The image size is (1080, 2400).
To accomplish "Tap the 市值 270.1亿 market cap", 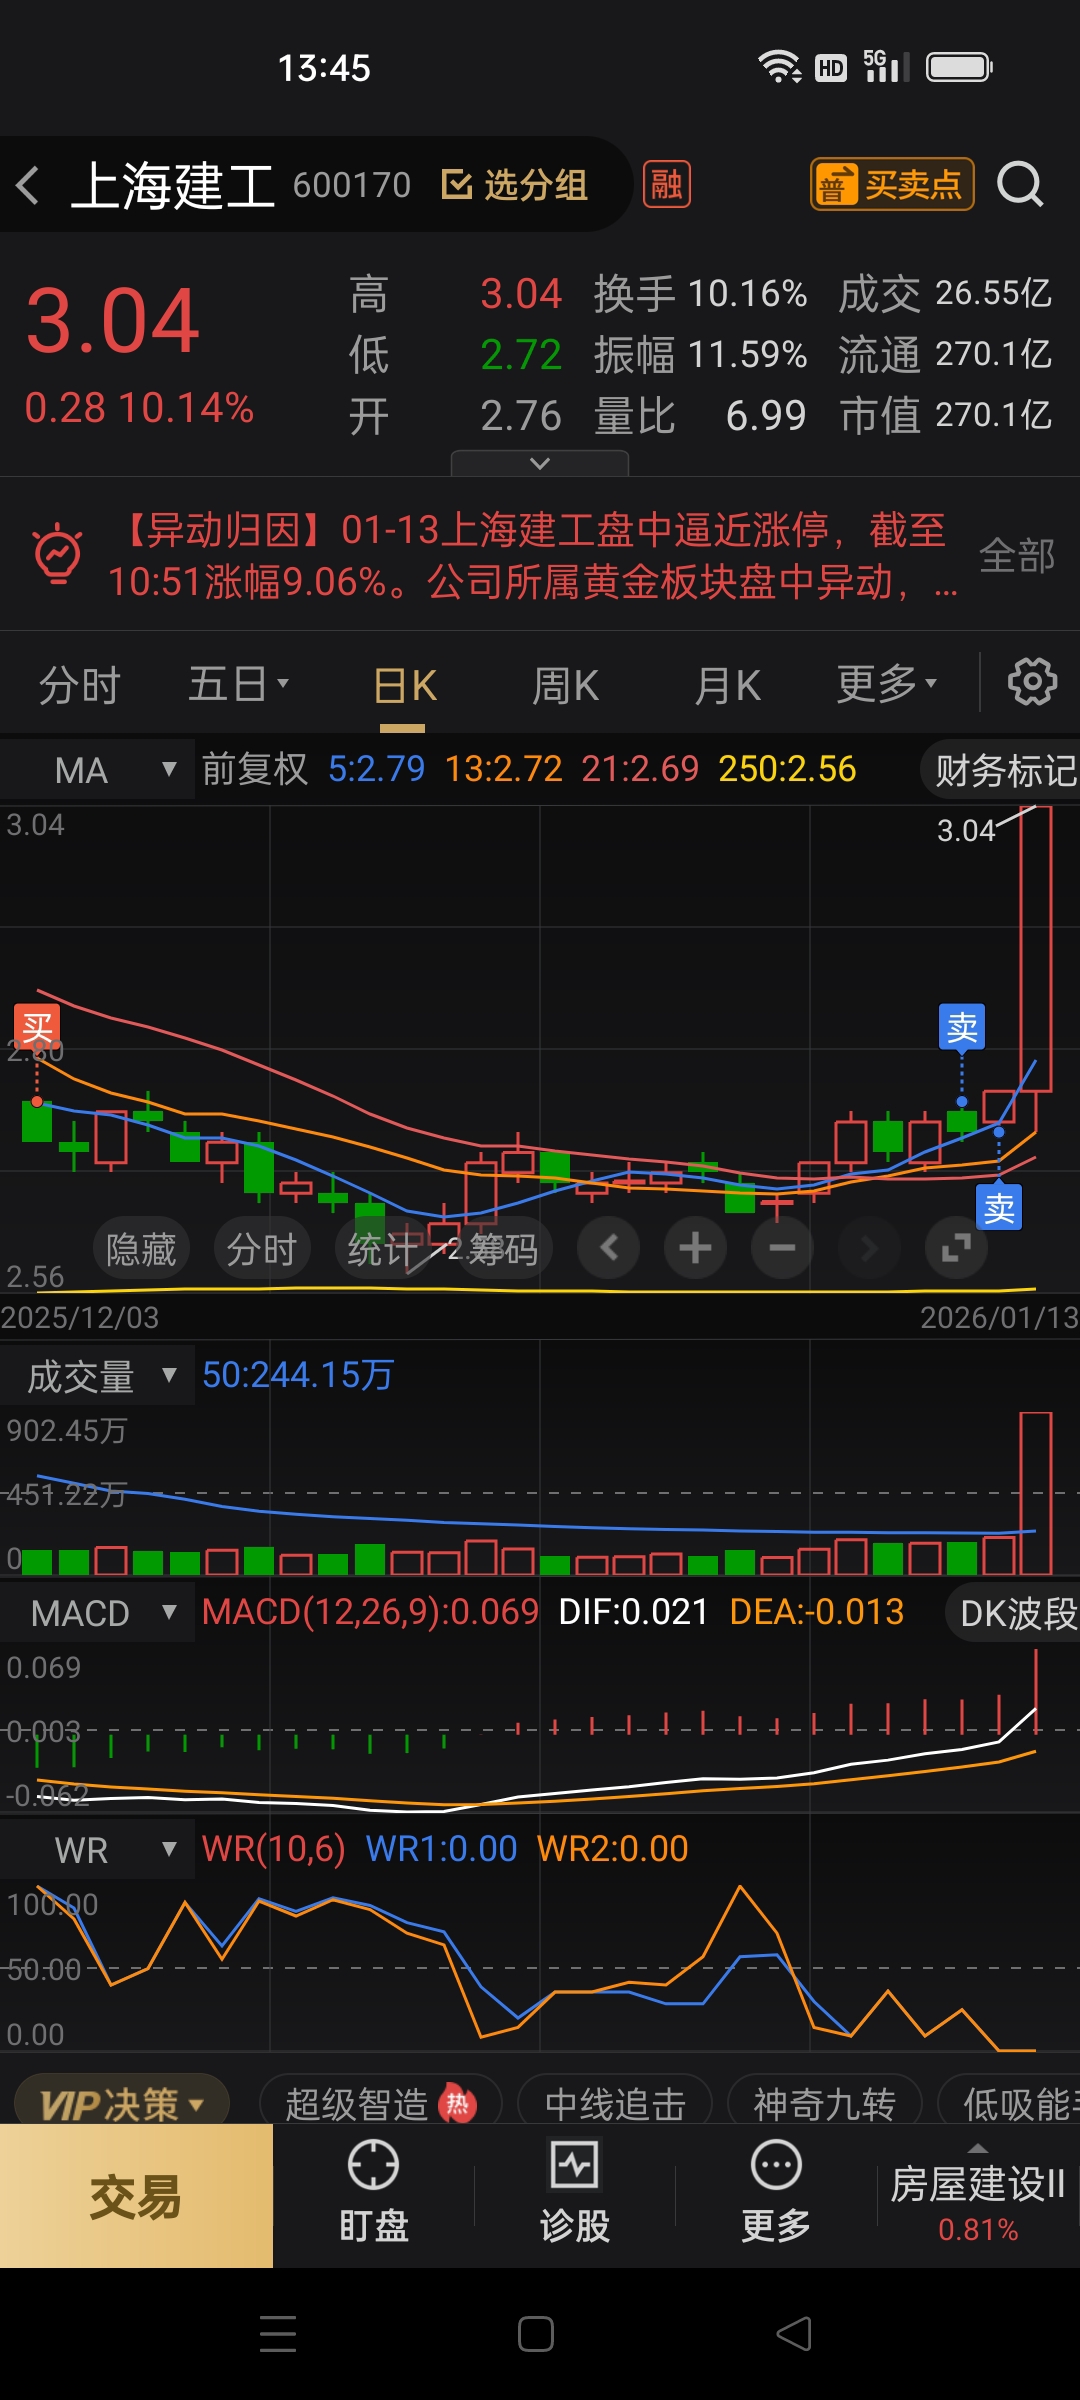I will click(946, 415).
